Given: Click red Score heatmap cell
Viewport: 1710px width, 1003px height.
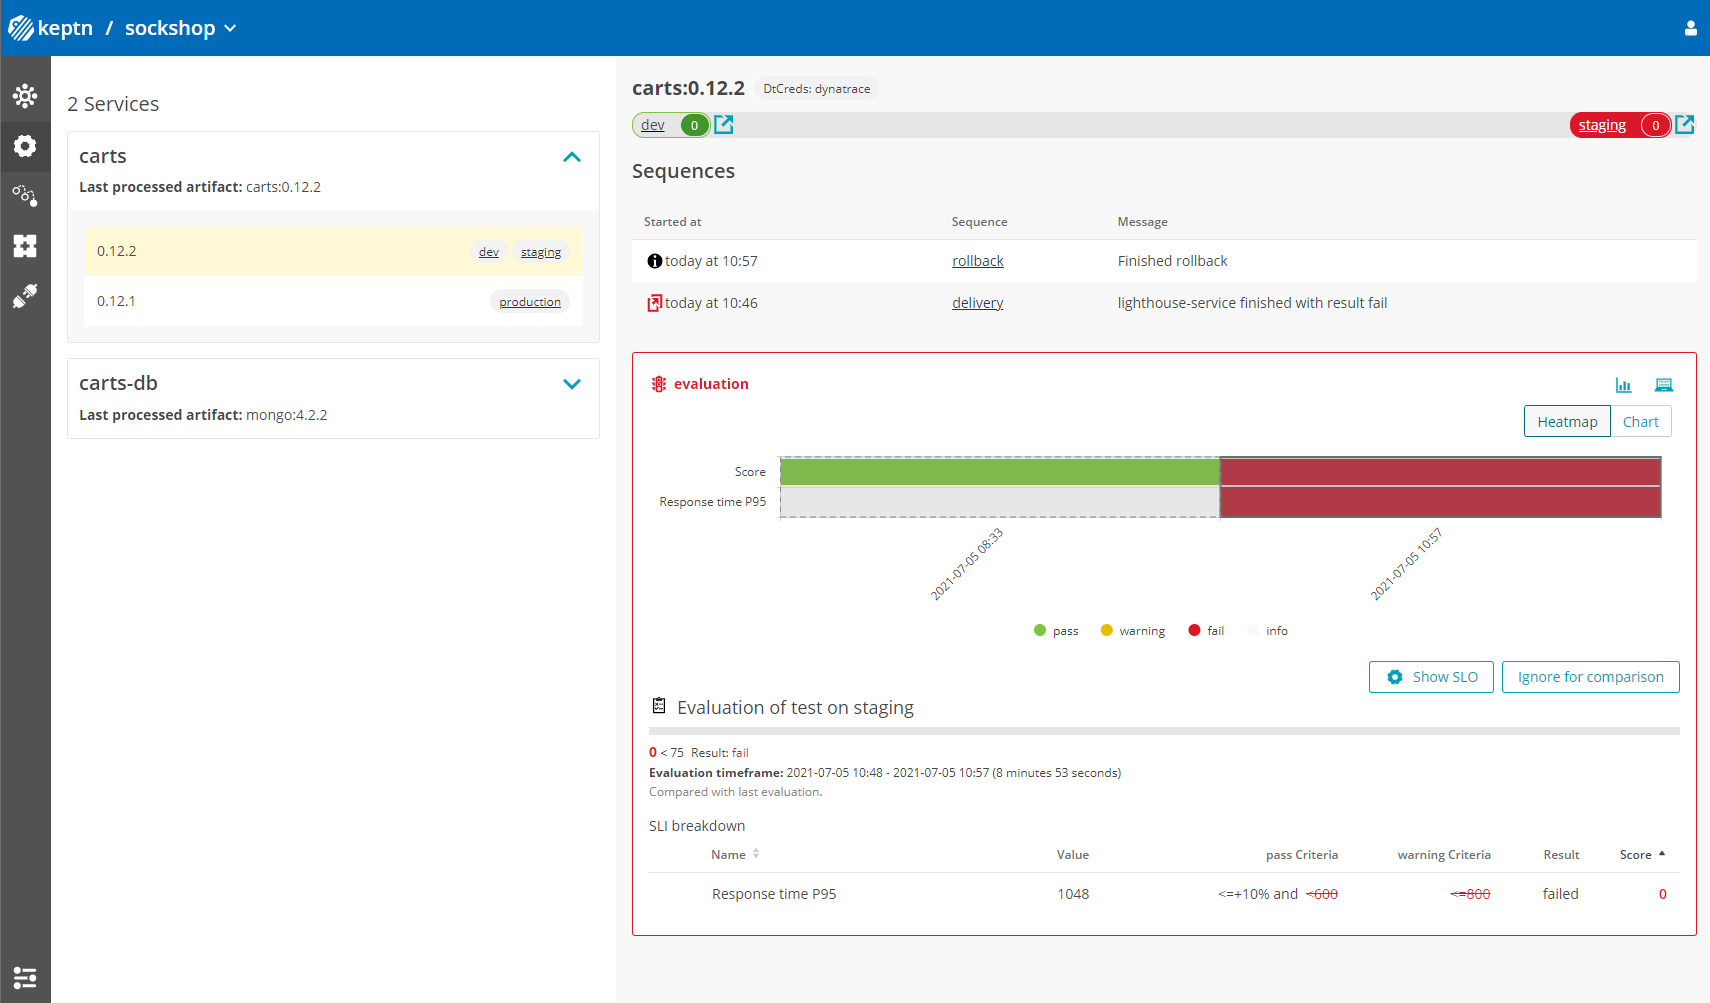Looking at the screenshot, I should (x=1440, y=471).
